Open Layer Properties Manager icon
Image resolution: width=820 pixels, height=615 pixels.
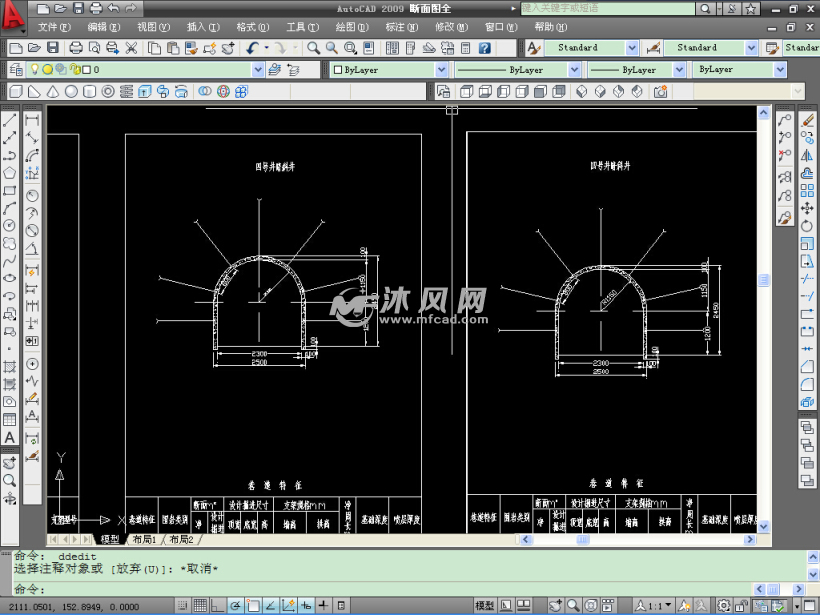[x=16, y=70]
